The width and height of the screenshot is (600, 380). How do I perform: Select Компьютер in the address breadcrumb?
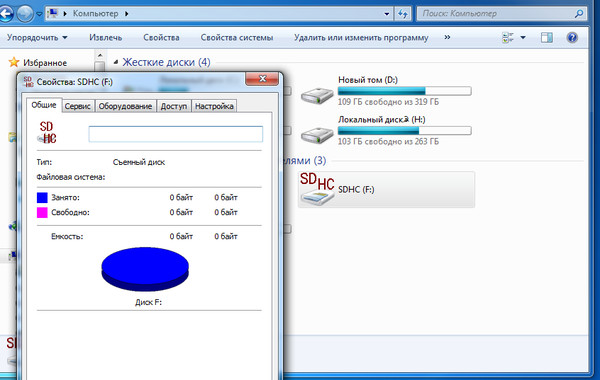point(96,14)
